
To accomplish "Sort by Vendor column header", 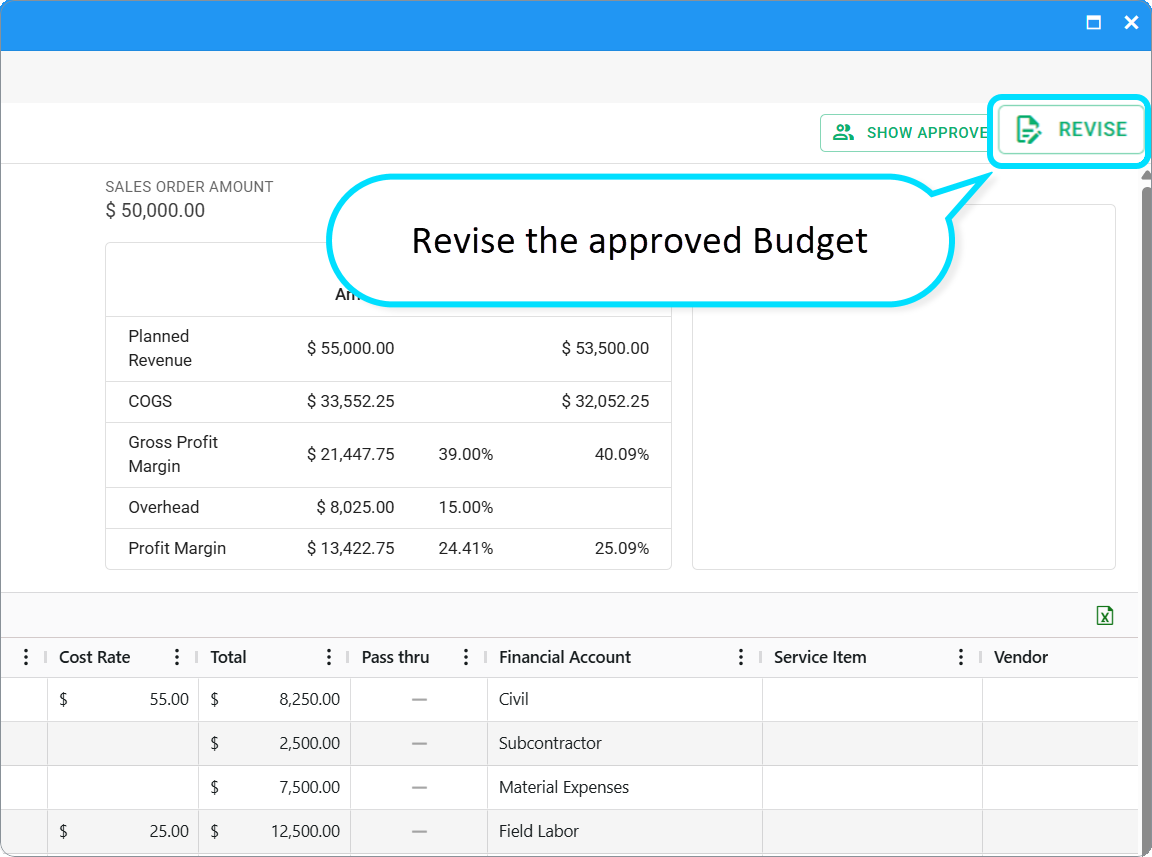I will (1020, 657).
